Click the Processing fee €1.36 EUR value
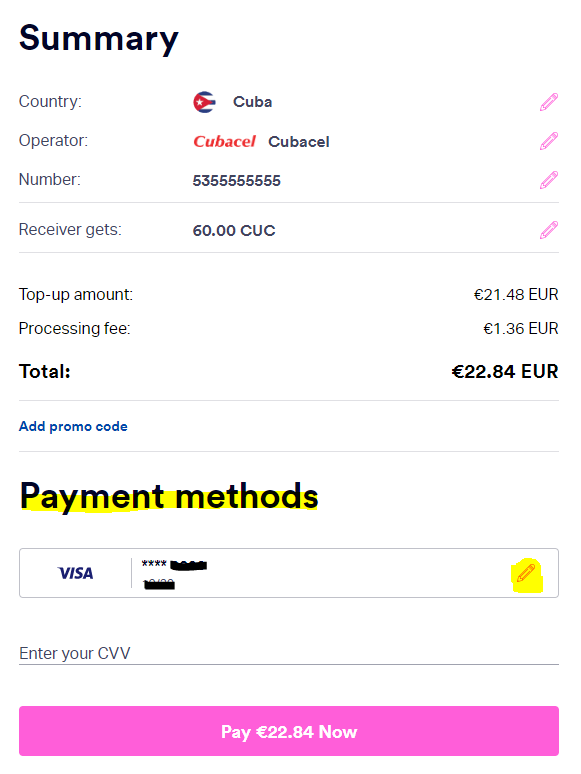The width and height of the screenshot is (581, 774). (520, 329)
